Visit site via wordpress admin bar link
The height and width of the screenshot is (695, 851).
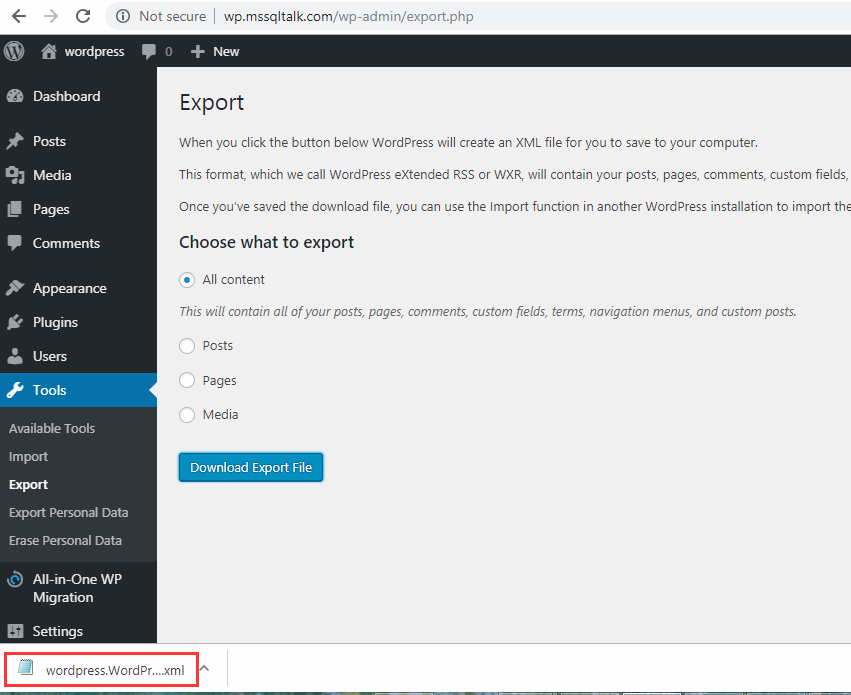point(94,52)
